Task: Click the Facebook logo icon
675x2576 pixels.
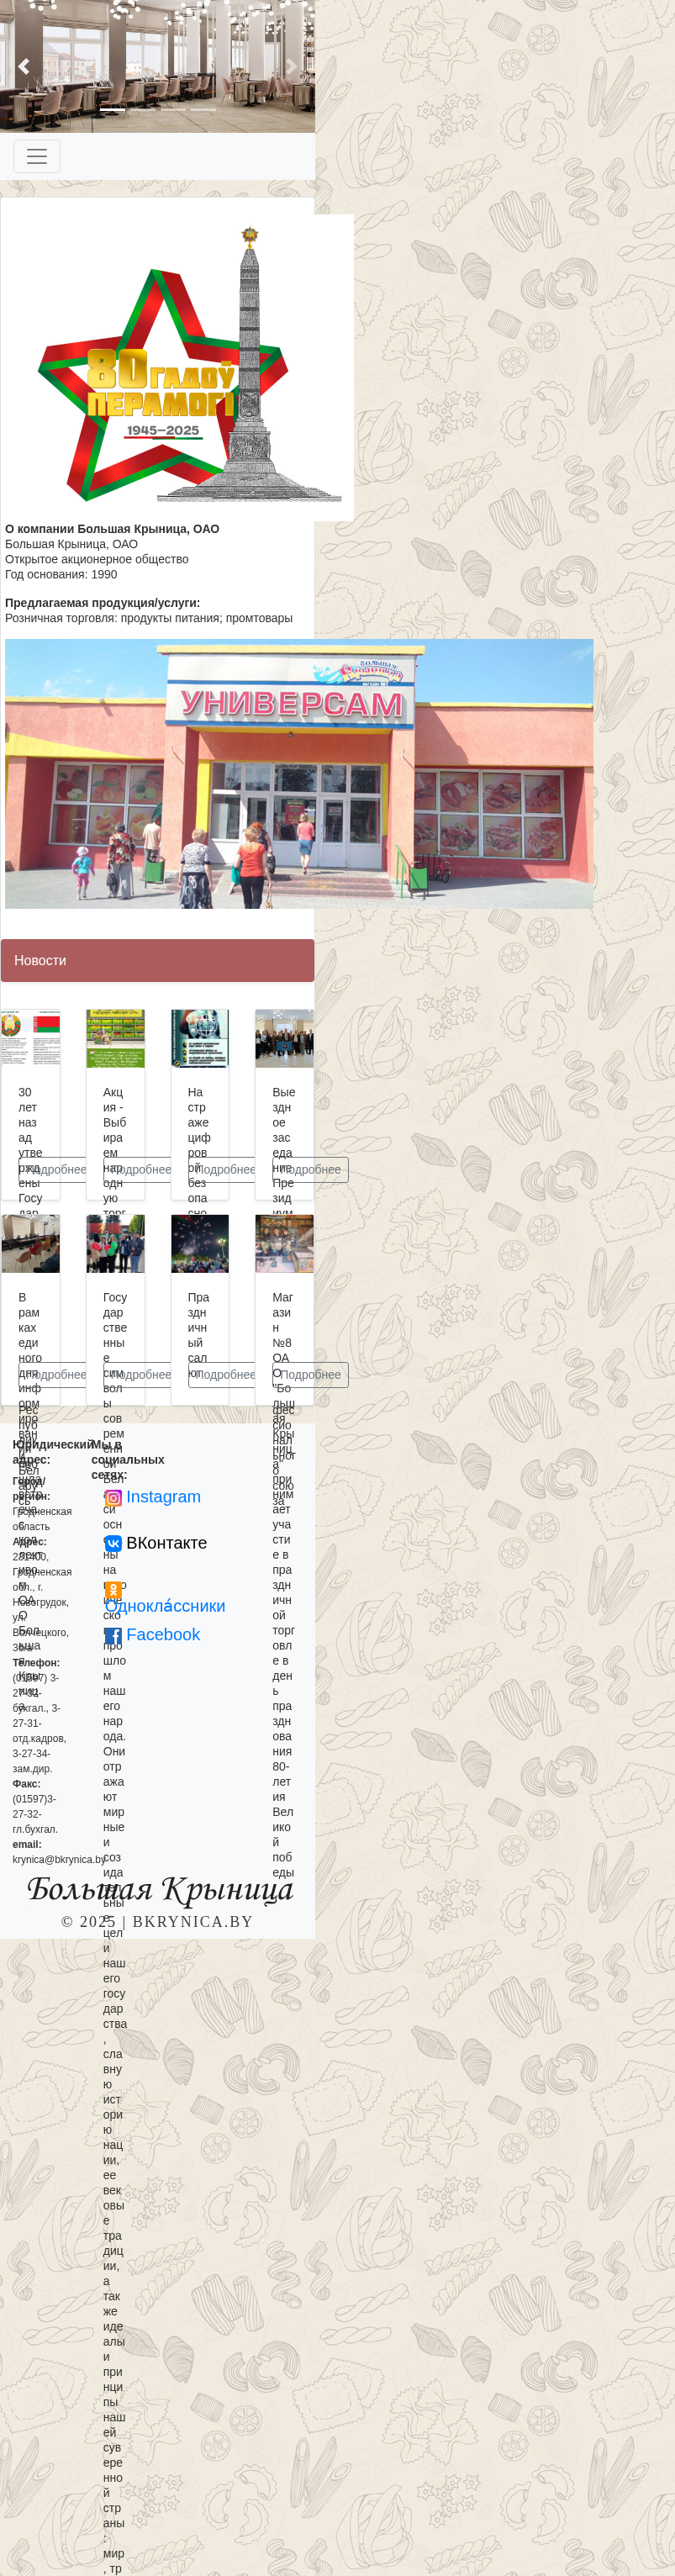Action: tap(113, 1635)
